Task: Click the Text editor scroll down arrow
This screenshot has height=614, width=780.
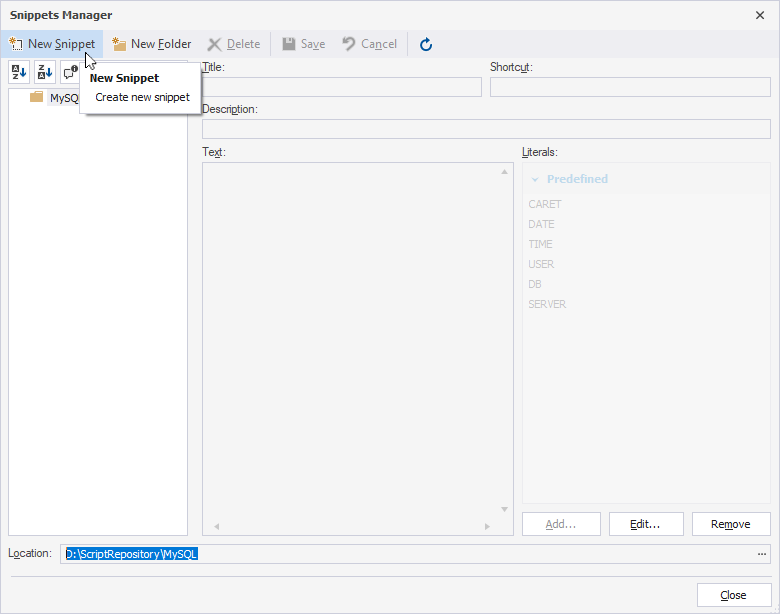Action: tap(504, 510)
